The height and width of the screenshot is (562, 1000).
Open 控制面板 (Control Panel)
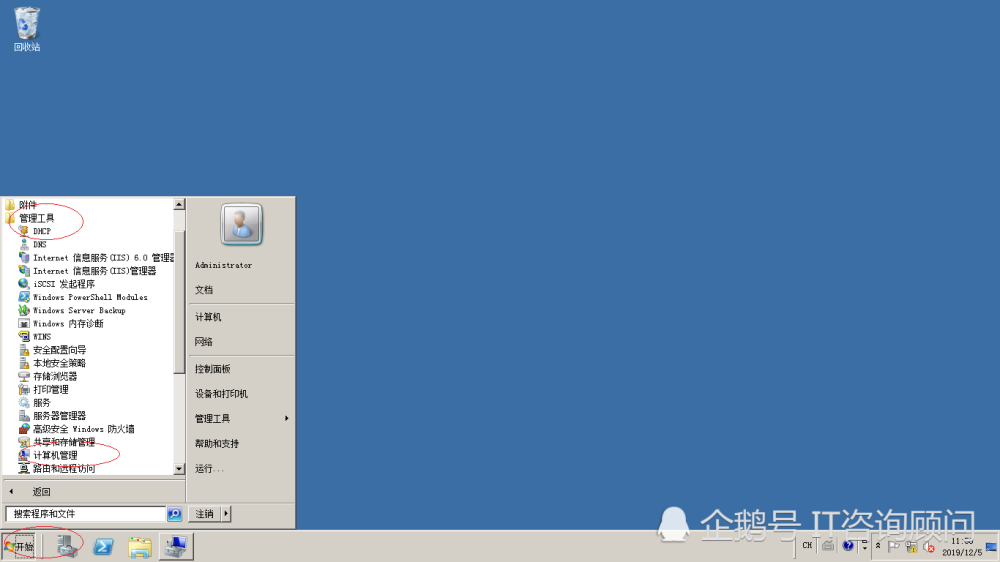[212, 369]
